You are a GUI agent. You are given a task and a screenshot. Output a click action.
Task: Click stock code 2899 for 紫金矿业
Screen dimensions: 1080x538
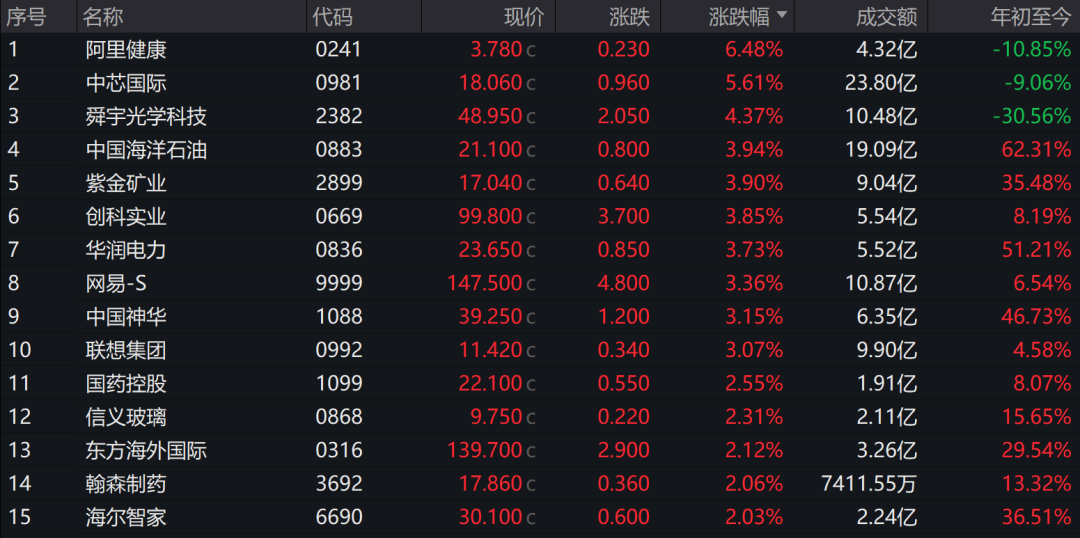point(338,183)
